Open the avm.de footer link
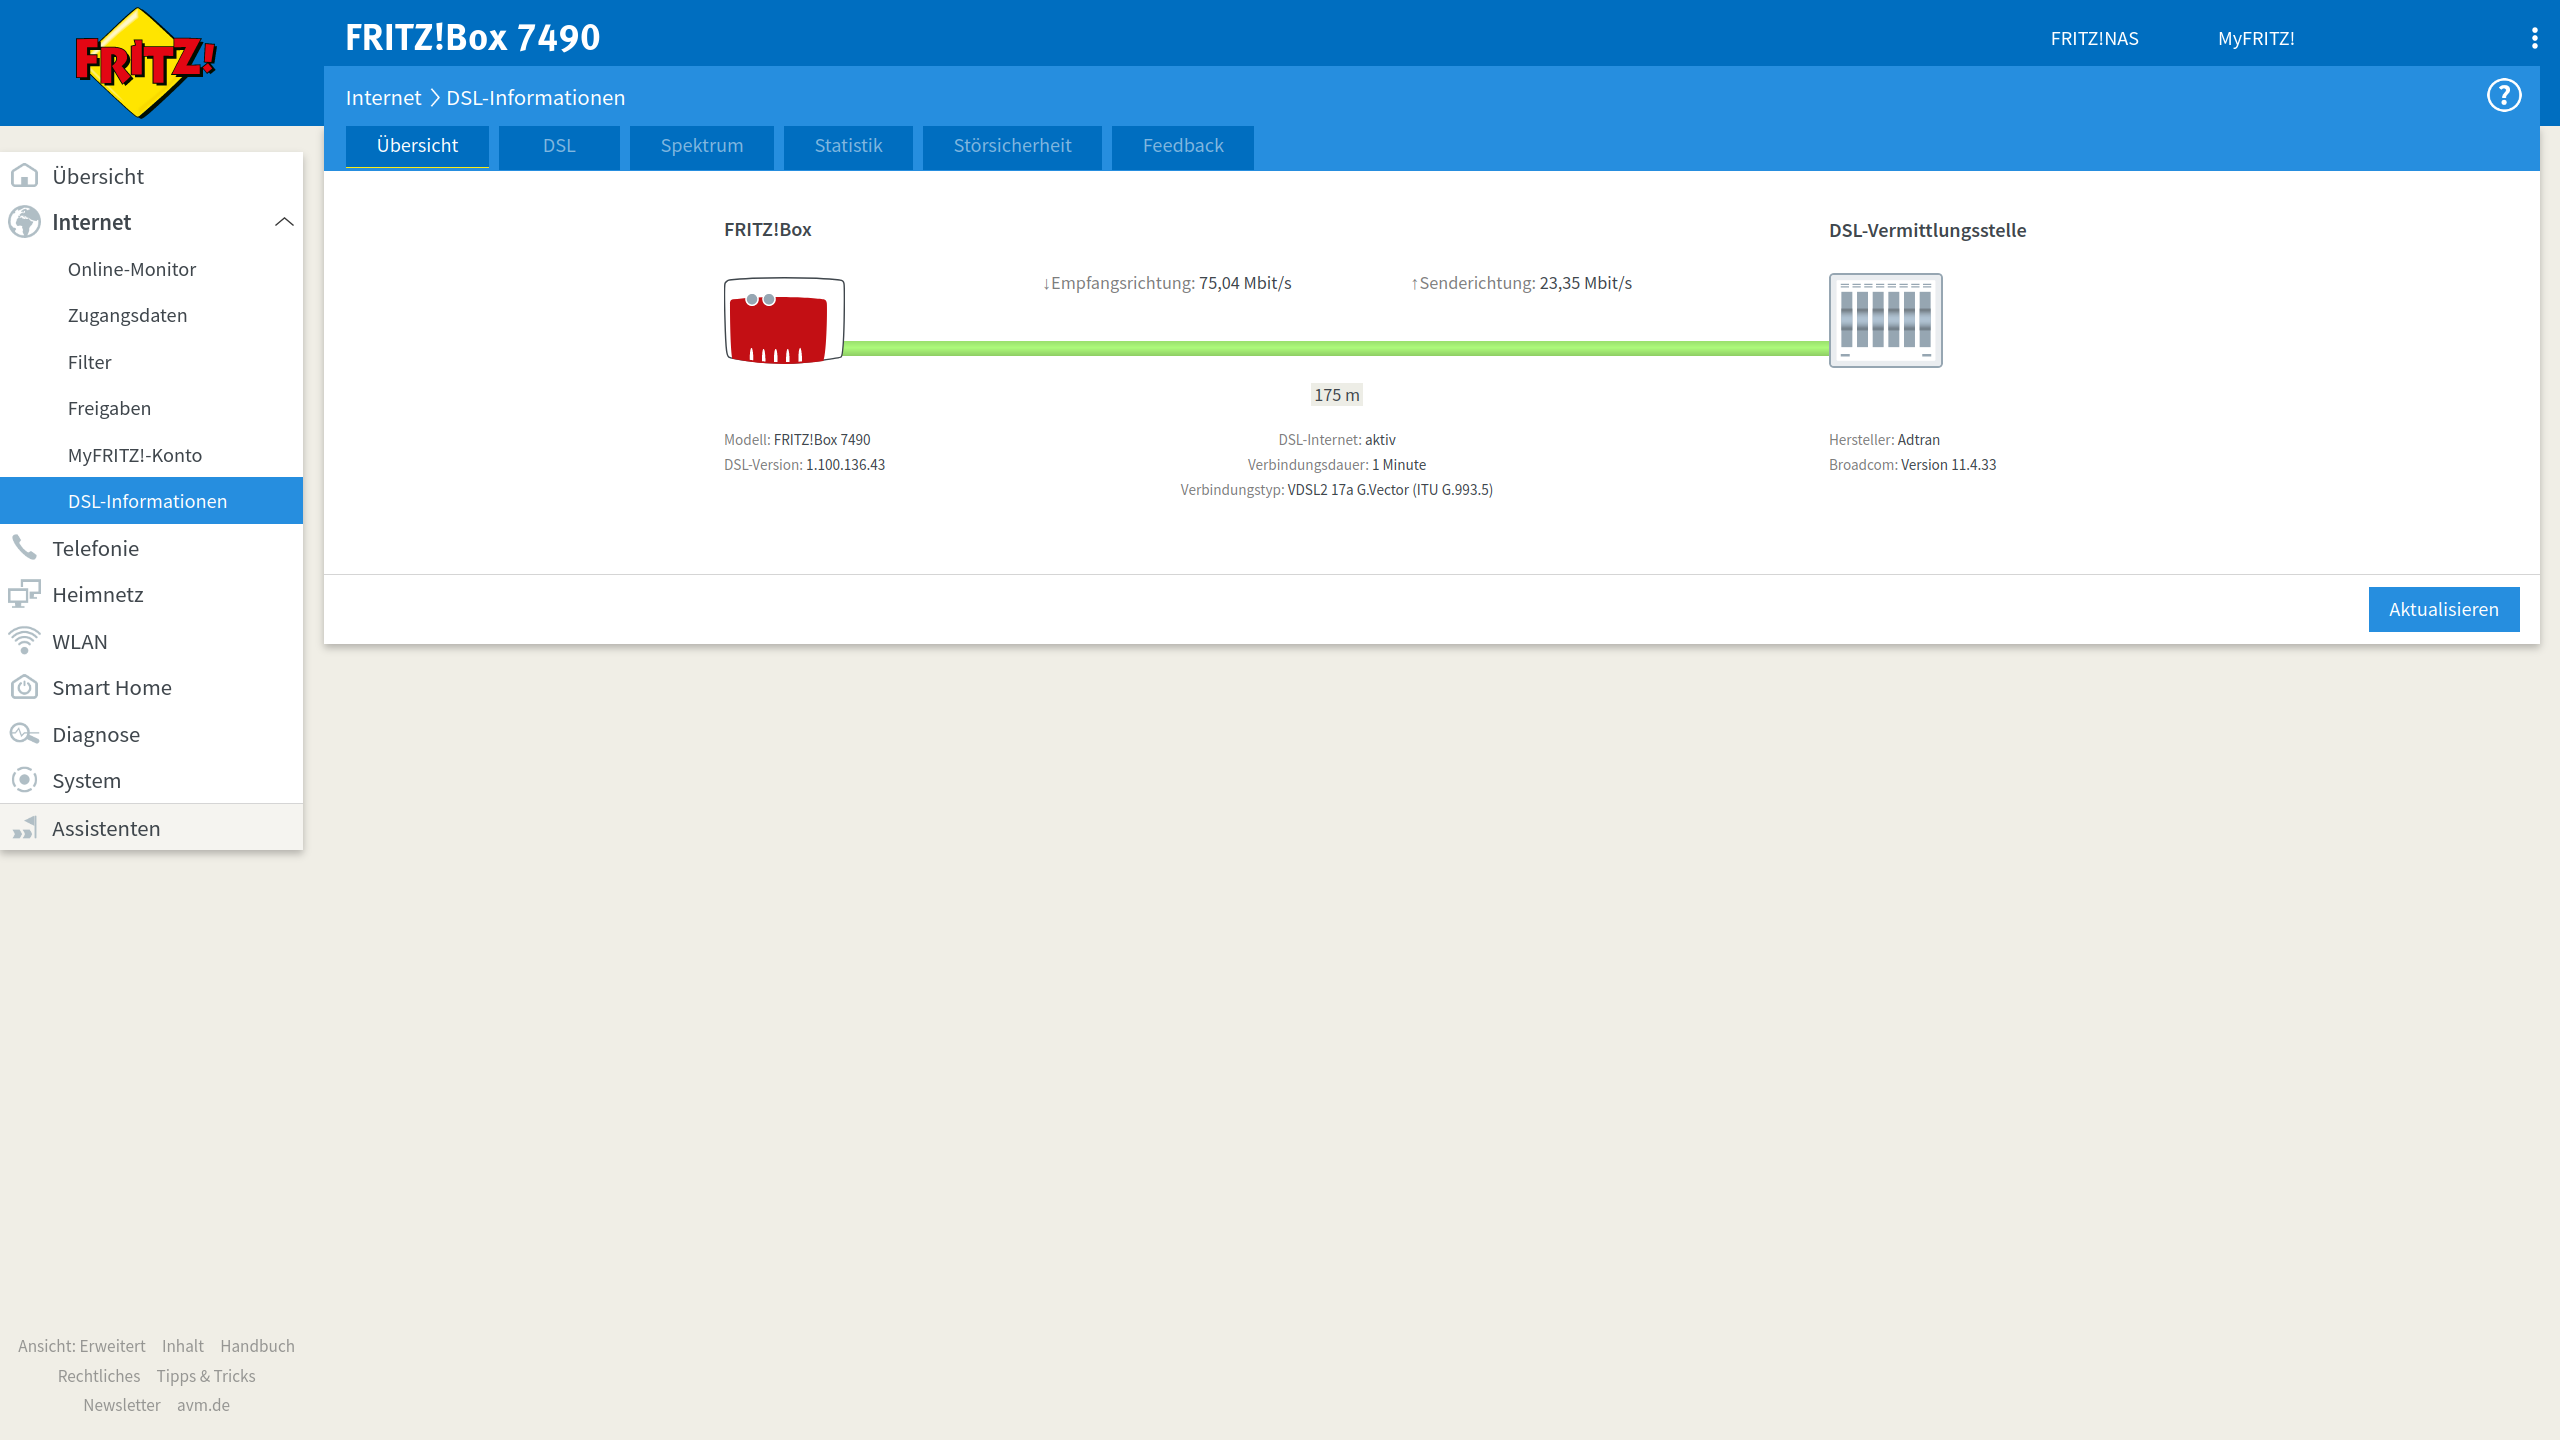 [x=203, y=1405]
